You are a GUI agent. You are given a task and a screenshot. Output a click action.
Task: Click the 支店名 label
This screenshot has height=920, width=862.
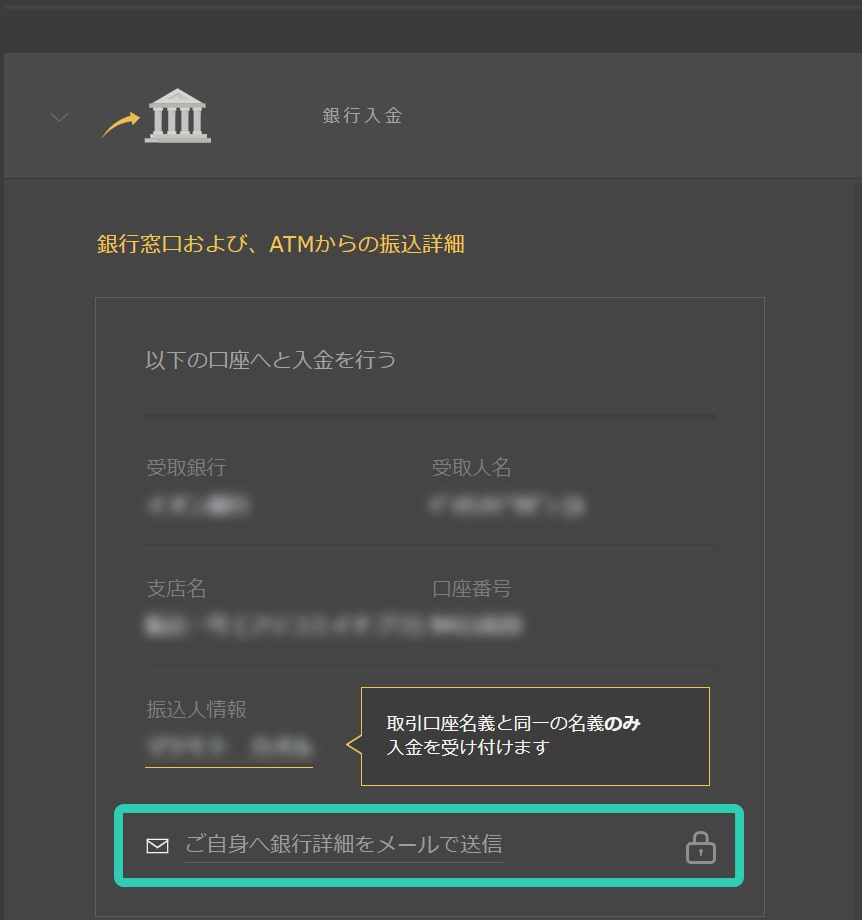point(176,588)
